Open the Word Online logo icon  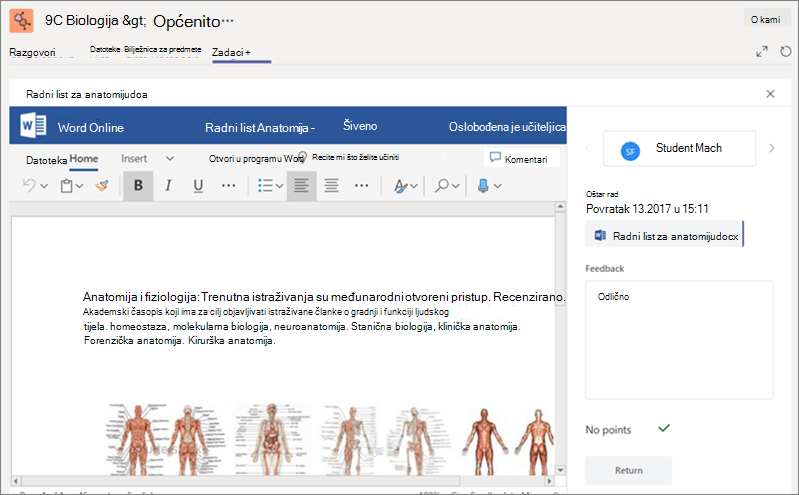tap(33, 125)
